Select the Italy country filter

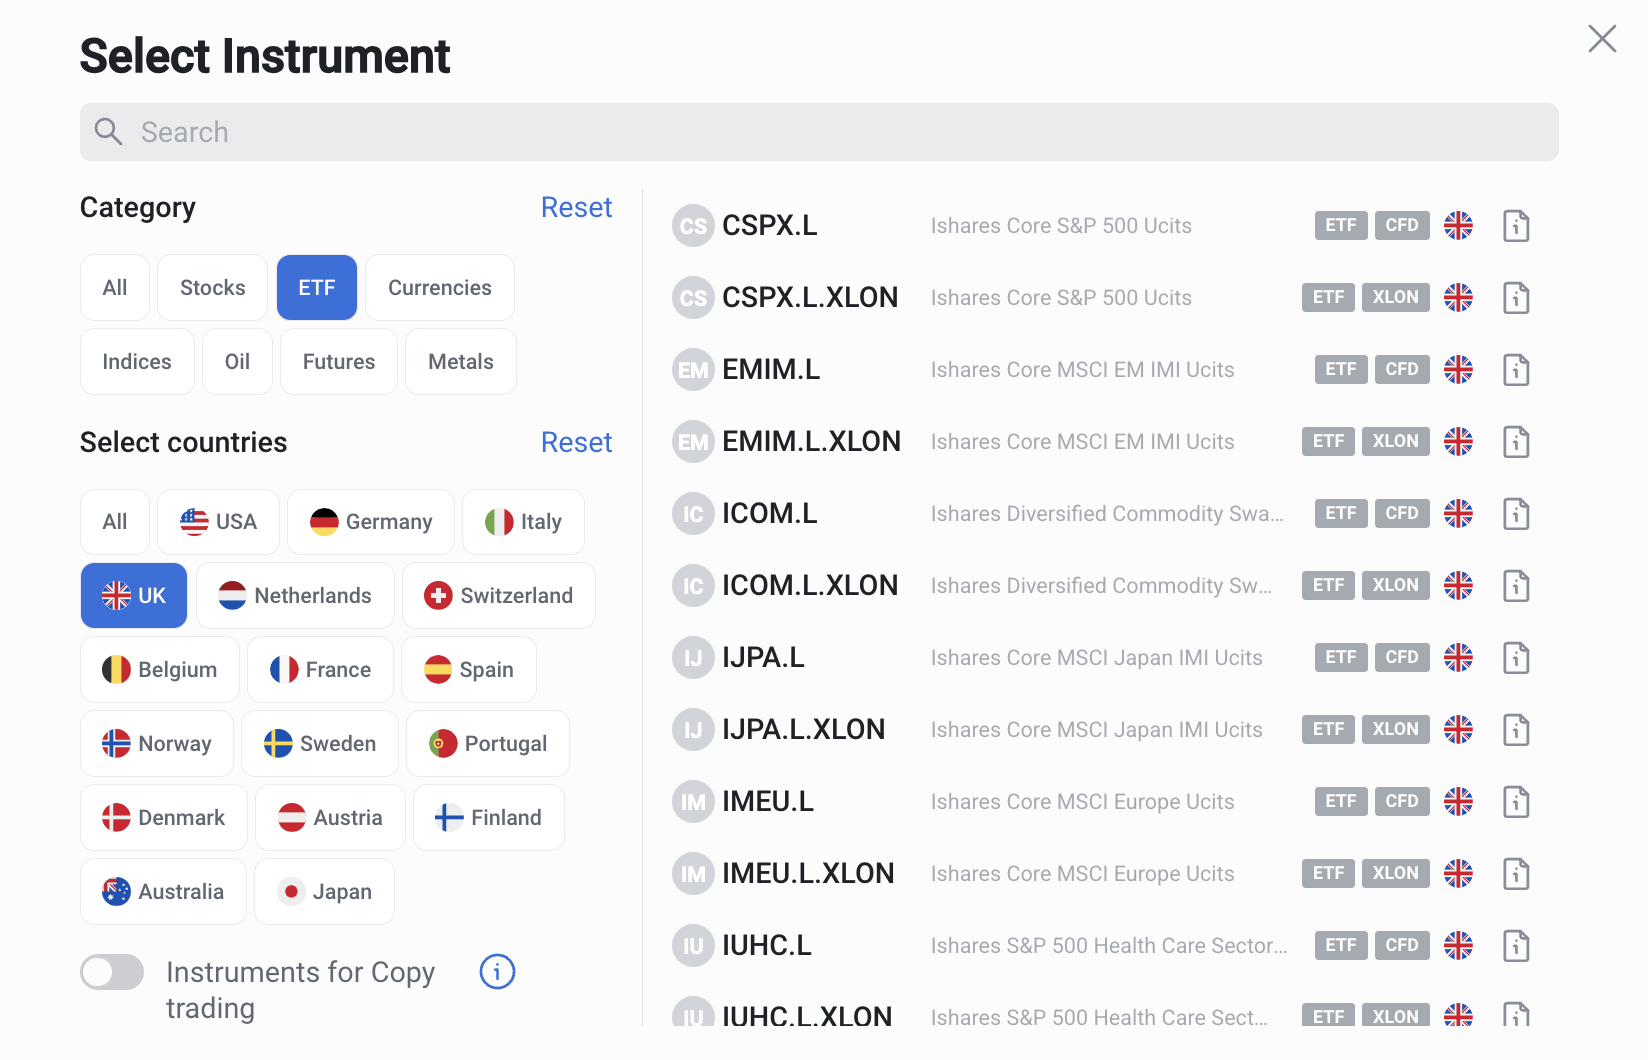(523, 522)
